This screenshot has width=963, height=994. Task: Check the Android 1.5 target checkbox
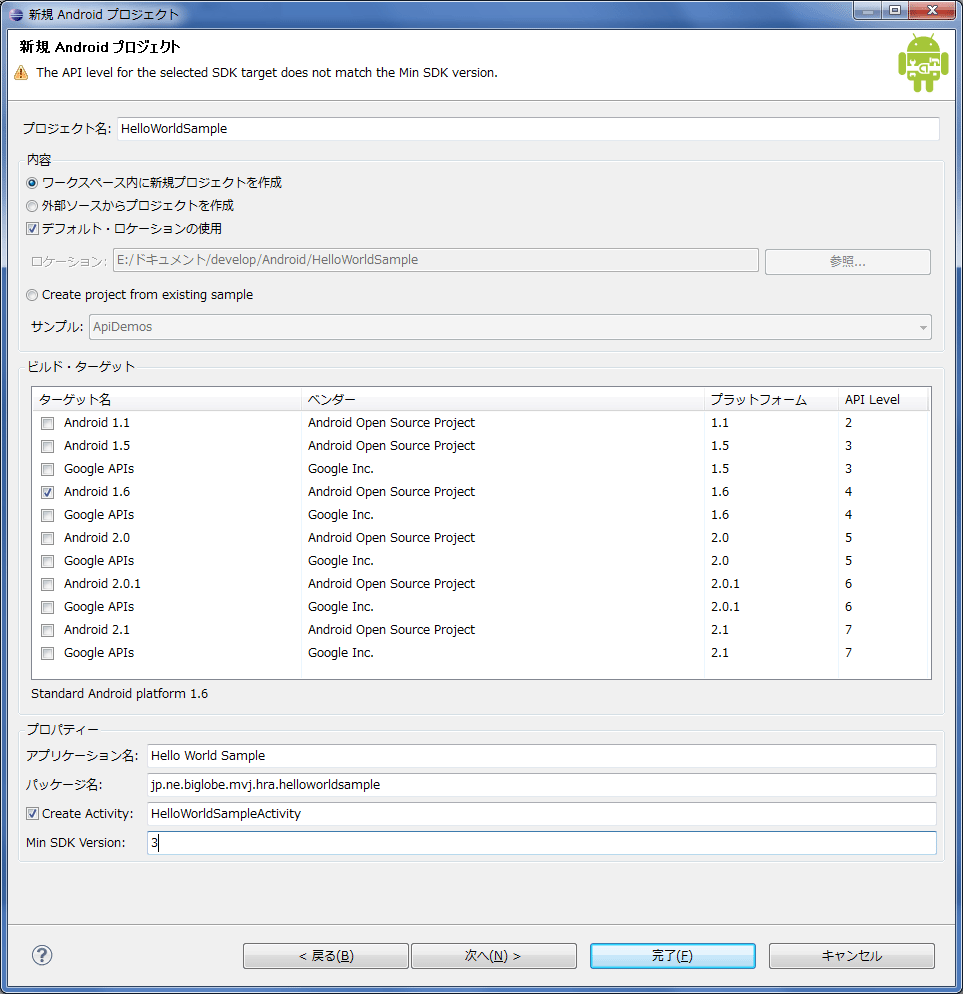(x=48, y=446)
